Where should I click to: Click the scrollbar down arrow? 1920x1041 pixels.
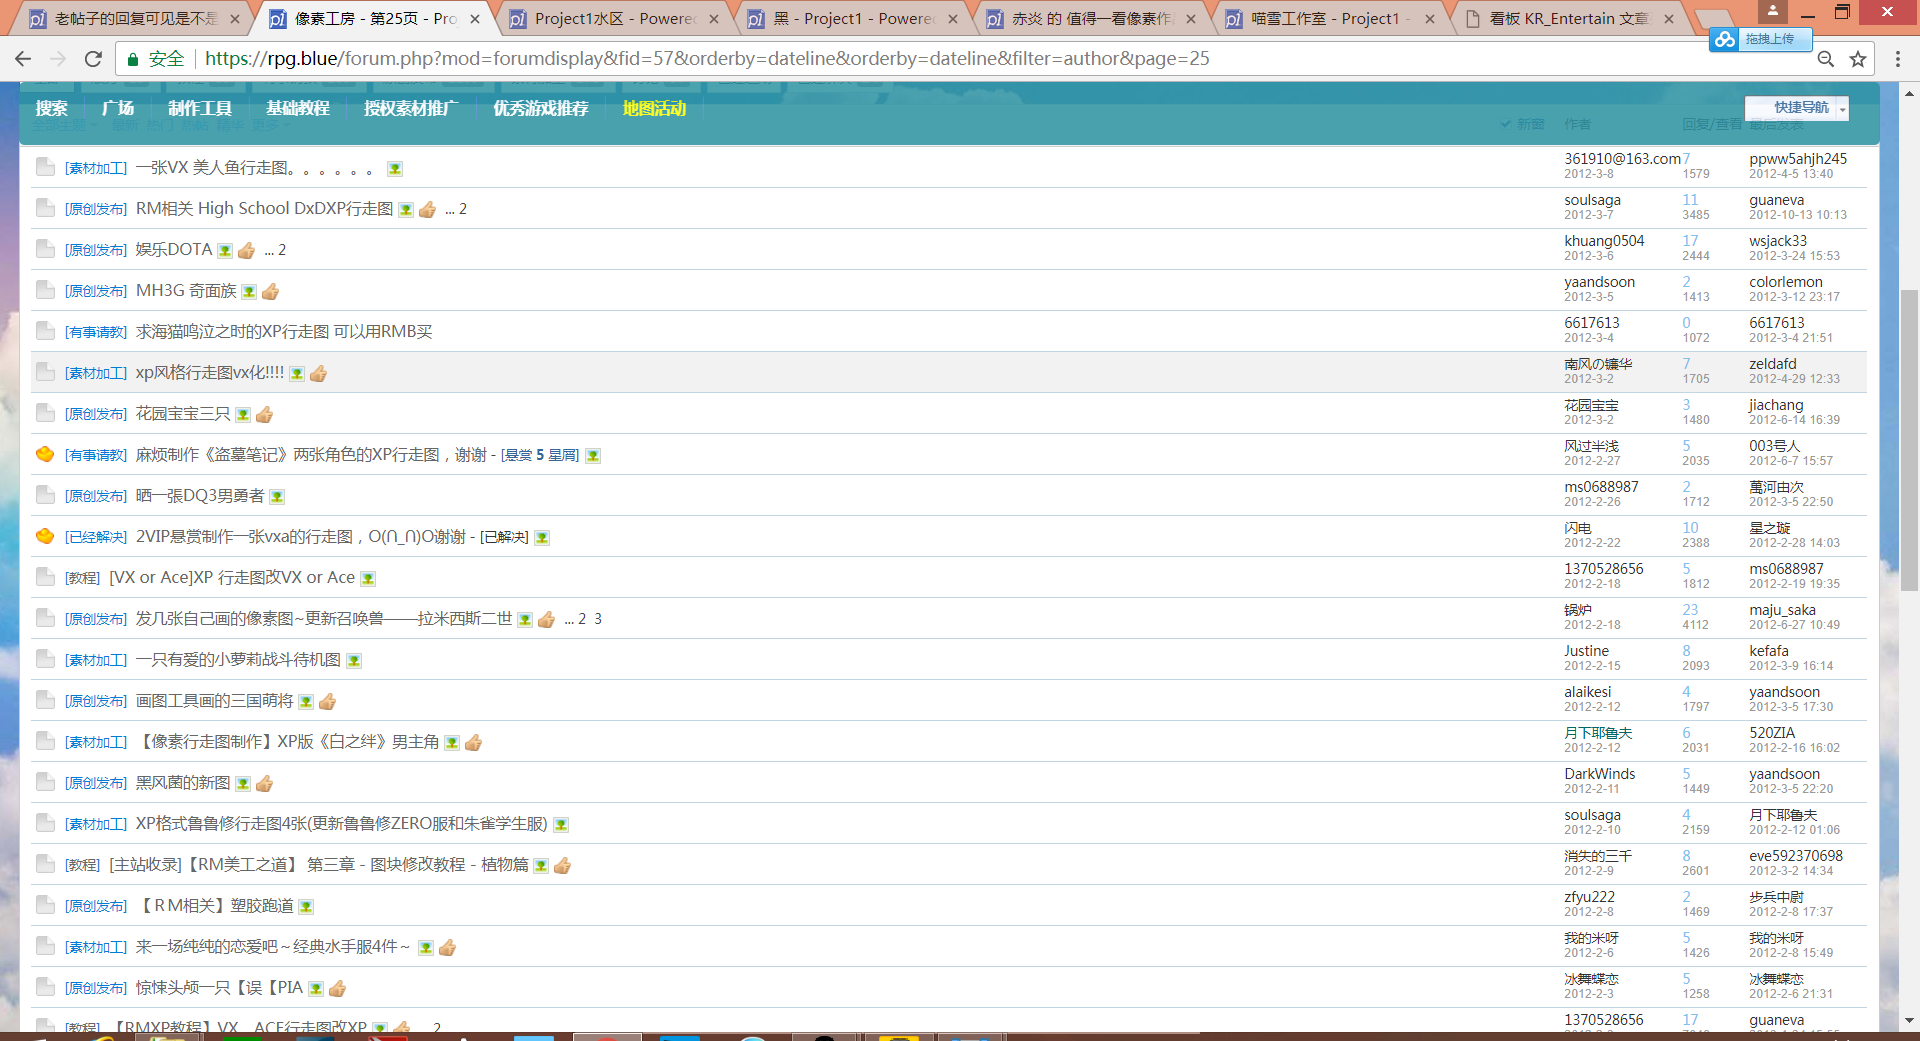1909,1020
